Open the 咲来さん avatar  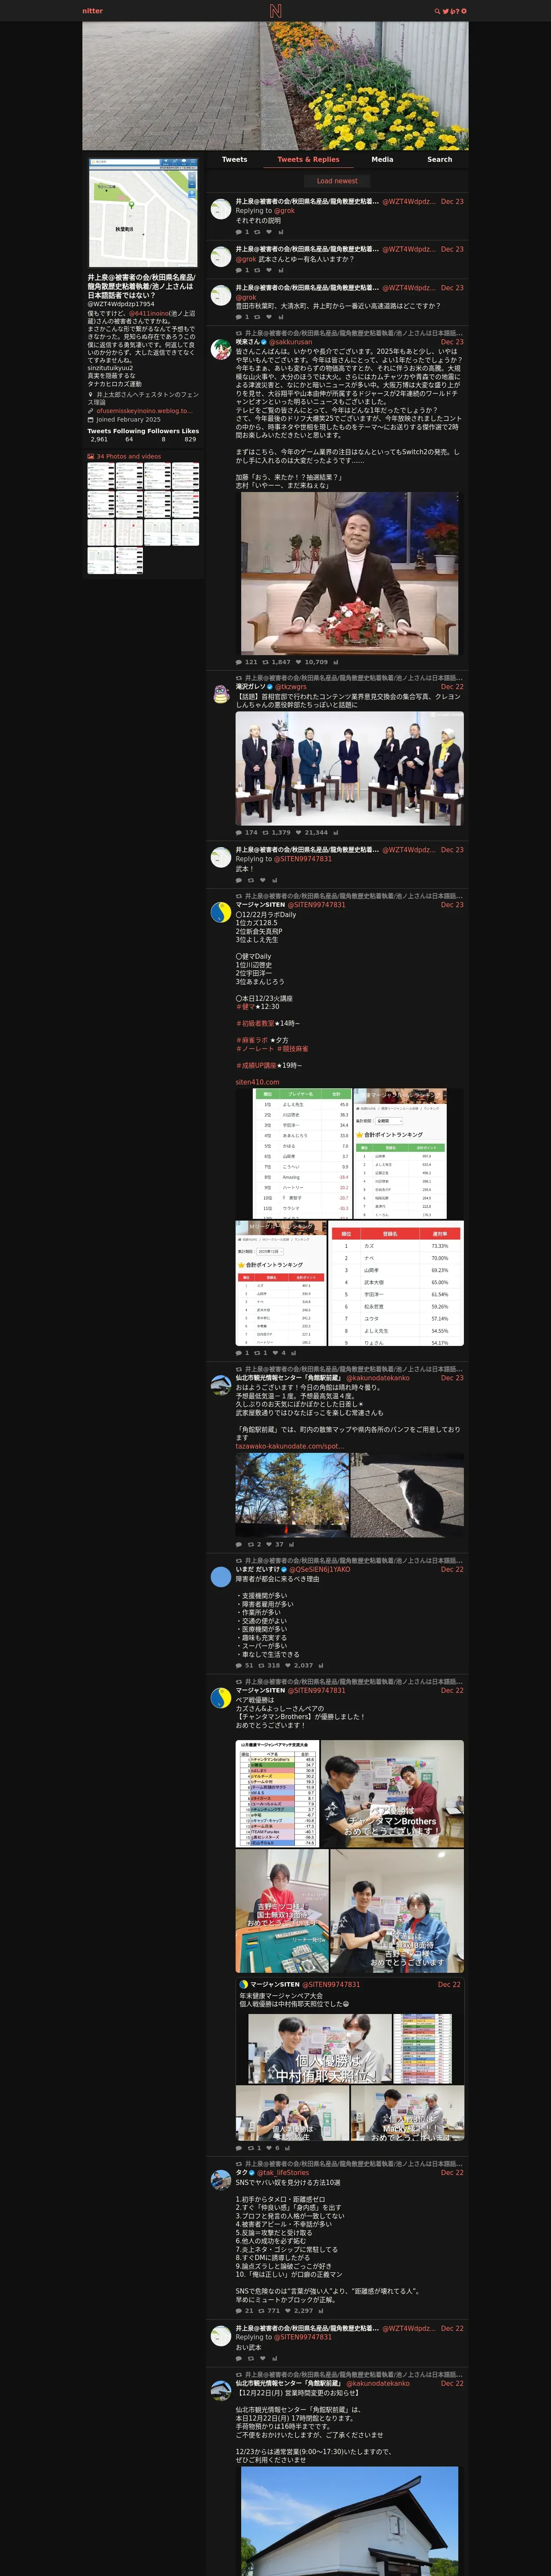(221, 349)
